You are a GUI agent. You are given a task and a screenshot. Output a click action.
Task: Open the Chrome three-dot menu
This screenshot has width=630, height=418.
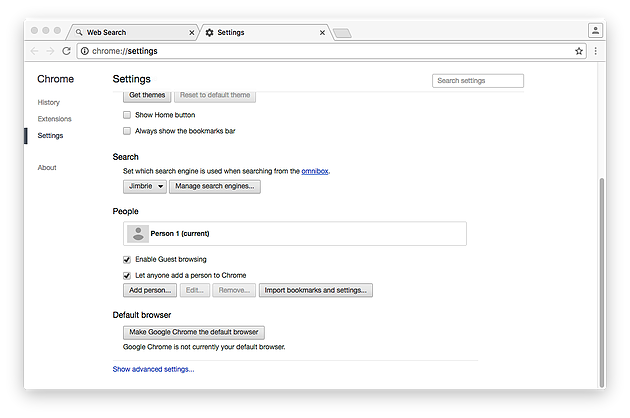(x=595, y=51)
